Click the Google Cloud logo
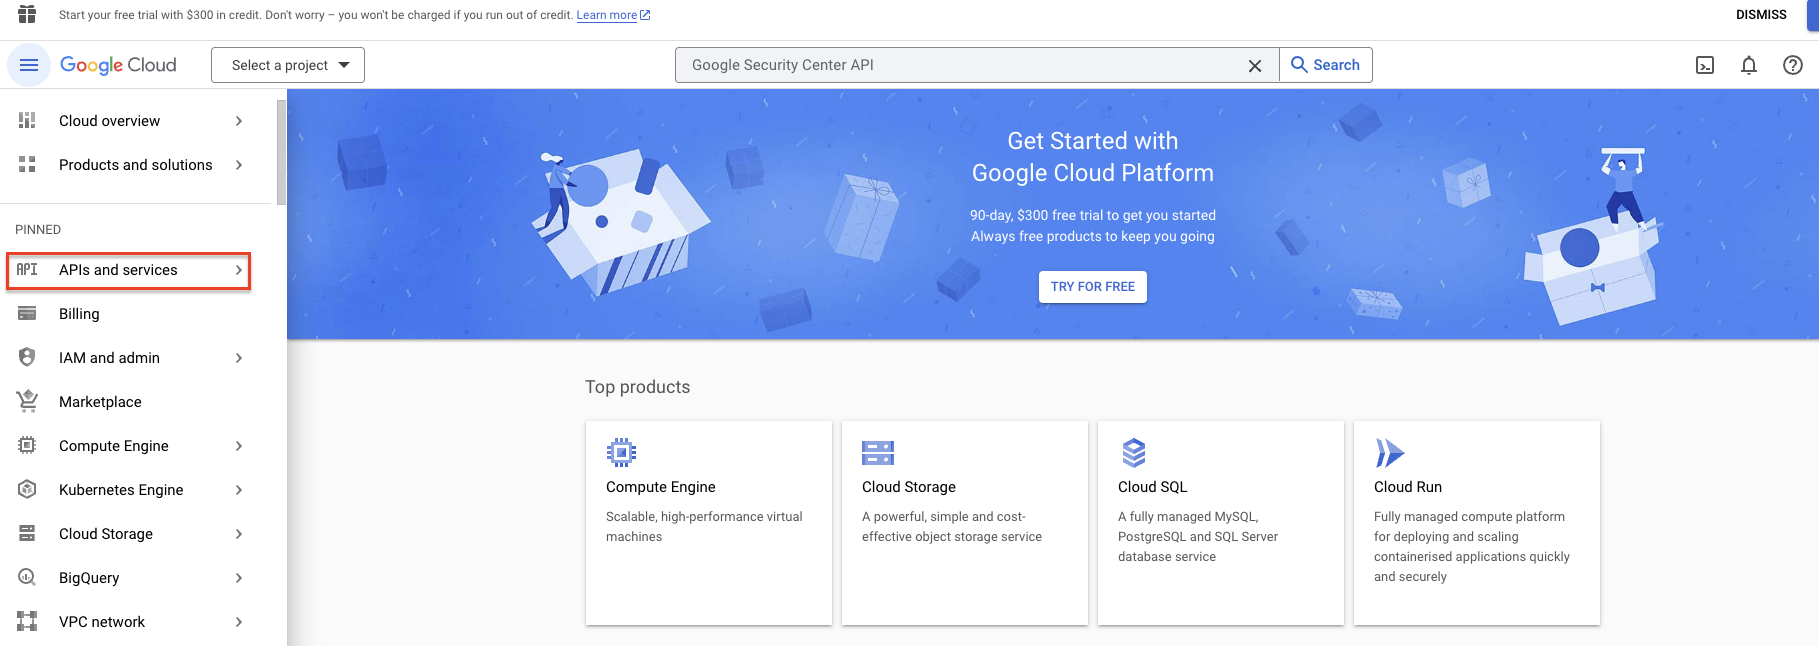The width and height of the screenshot is (1819, 646). click(x=118, y=65)
